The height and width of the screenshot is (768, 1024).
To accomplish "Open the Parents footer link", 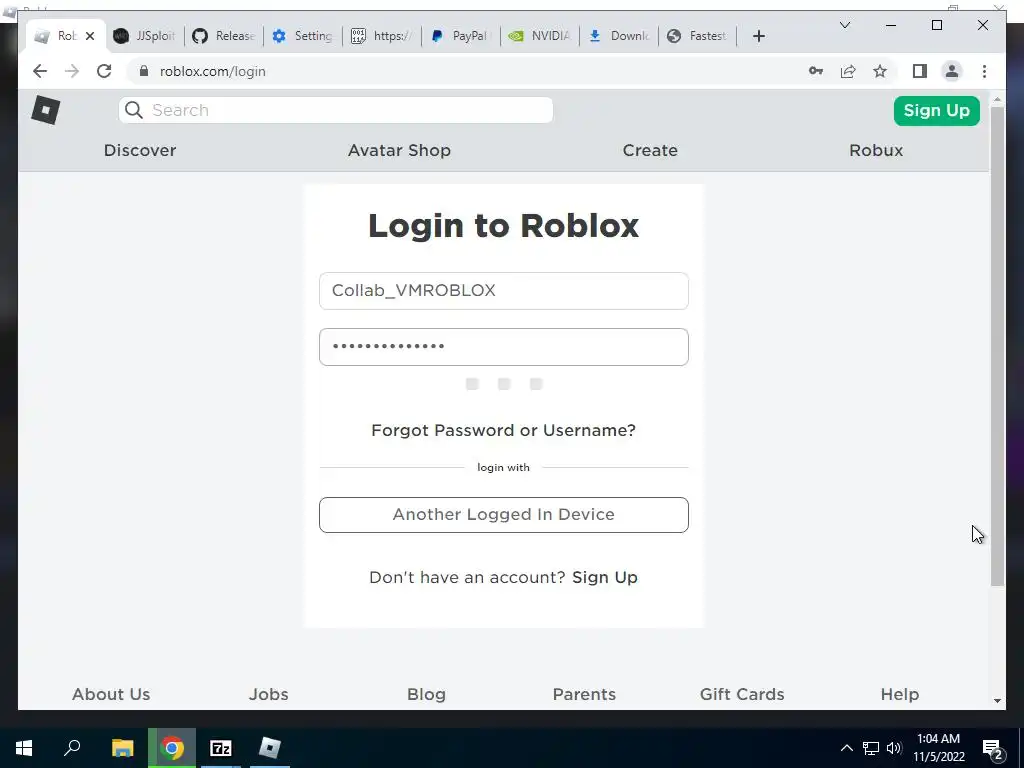I will pyautogui.click(x=584, y=694).
